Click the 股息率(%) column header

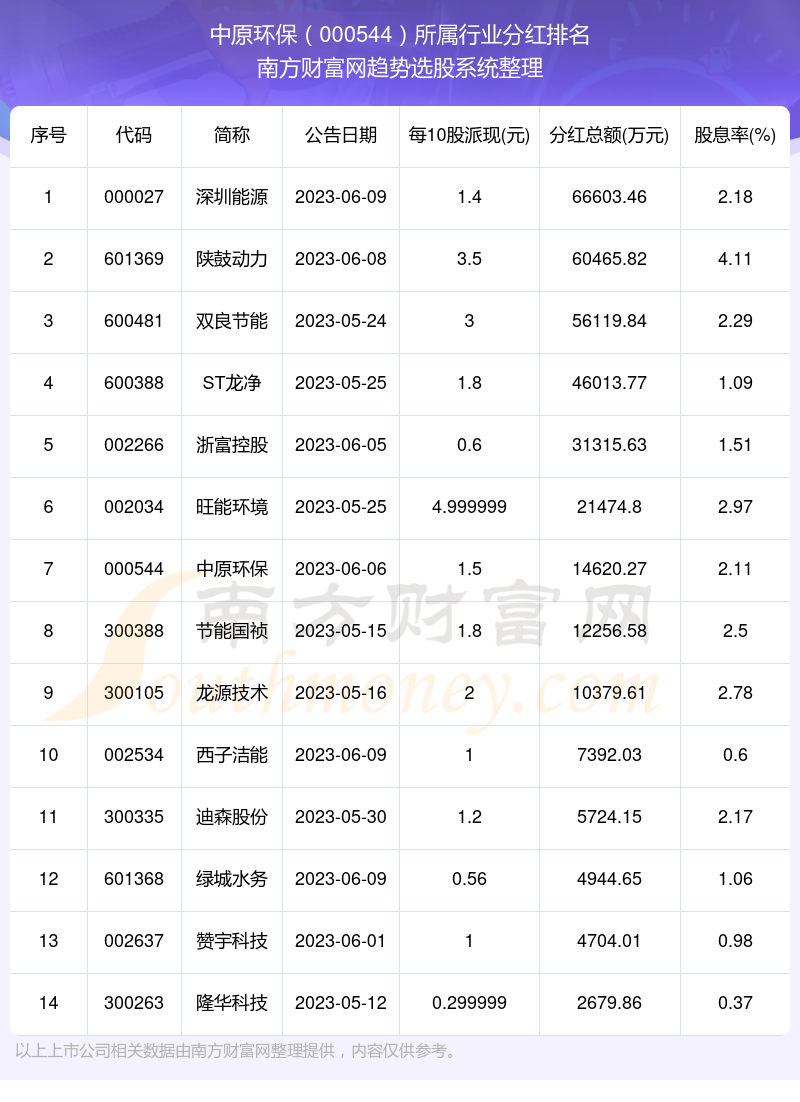point(735,136)
